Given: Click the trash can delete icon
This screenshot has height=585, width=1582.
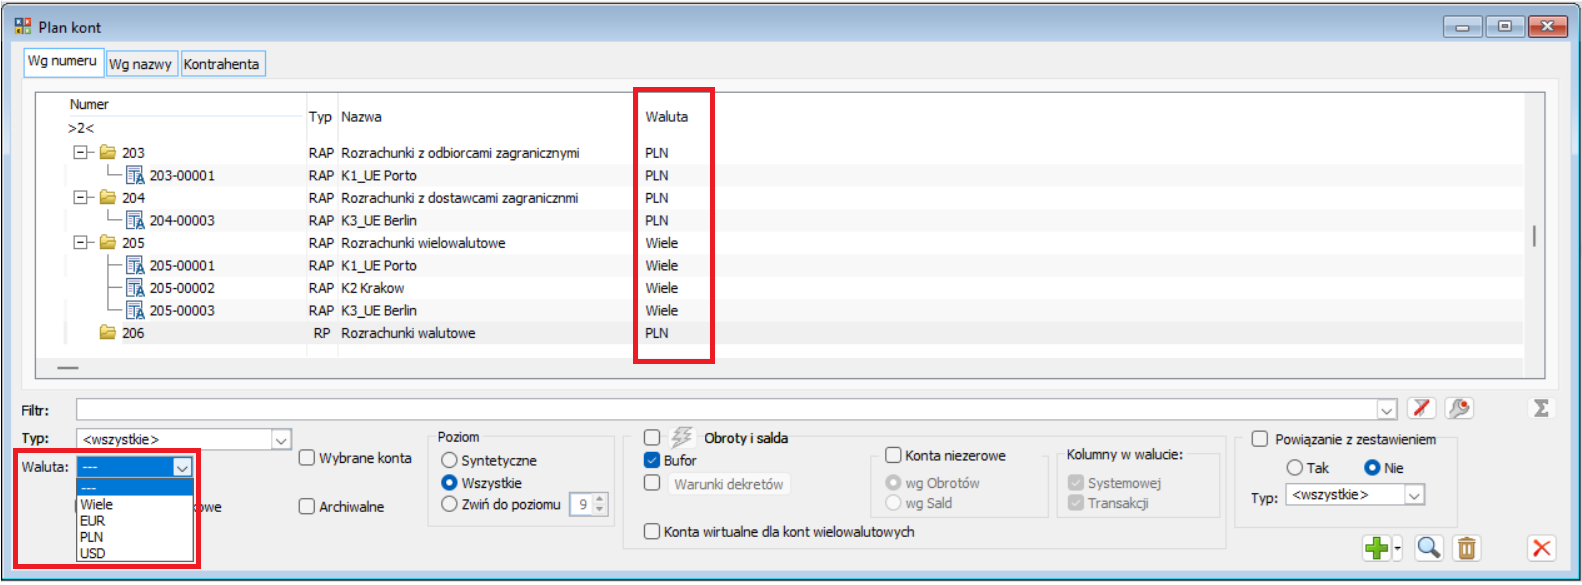Looking at the screenshot, I should [1466, 548].
